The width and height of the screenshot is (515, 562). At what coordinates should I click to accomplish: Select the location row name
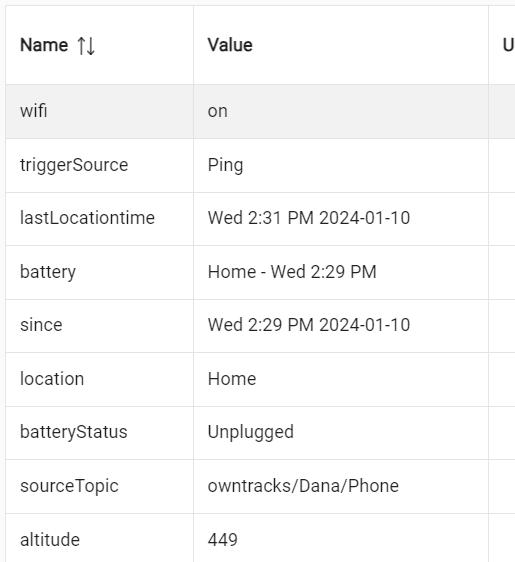click(52, 379)
